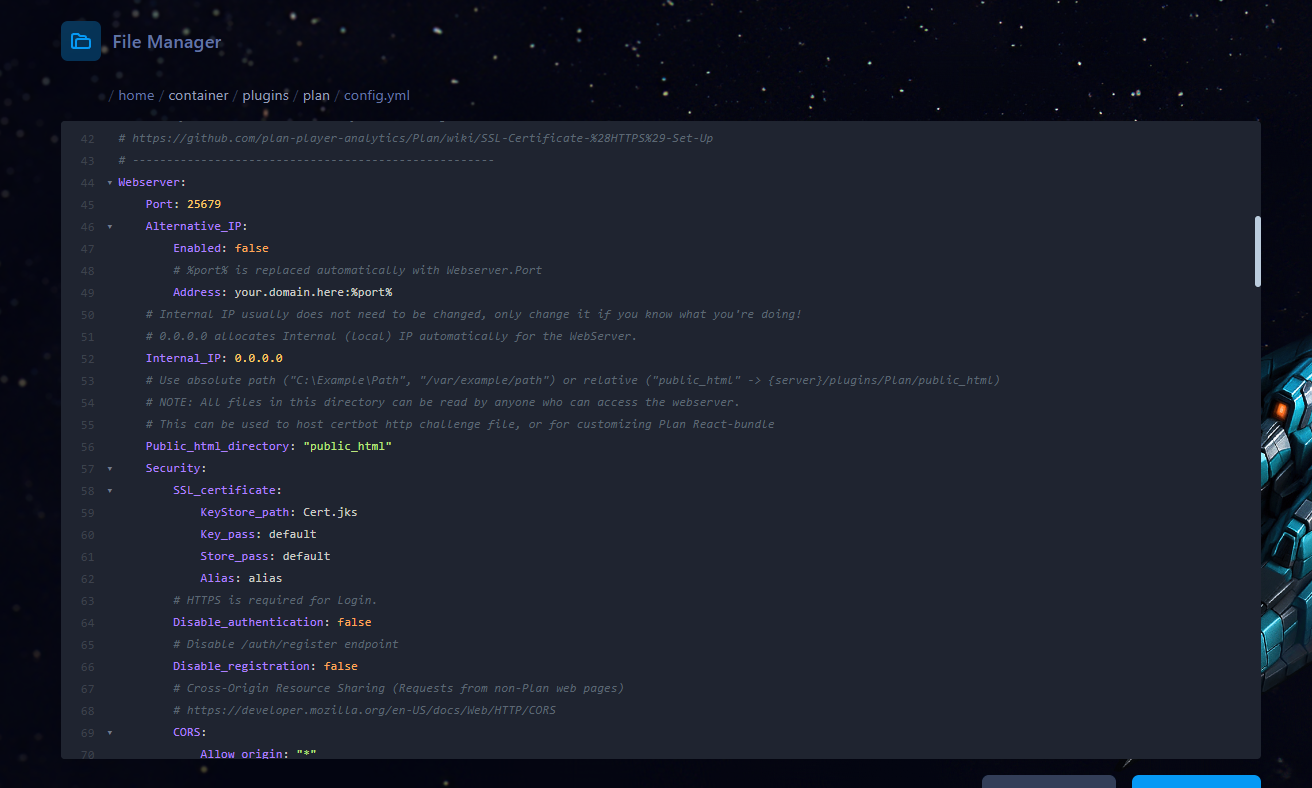Open the plan folder in breadcrumb
The width and height of the screenshot is (1312, 788).
[316, 96]
